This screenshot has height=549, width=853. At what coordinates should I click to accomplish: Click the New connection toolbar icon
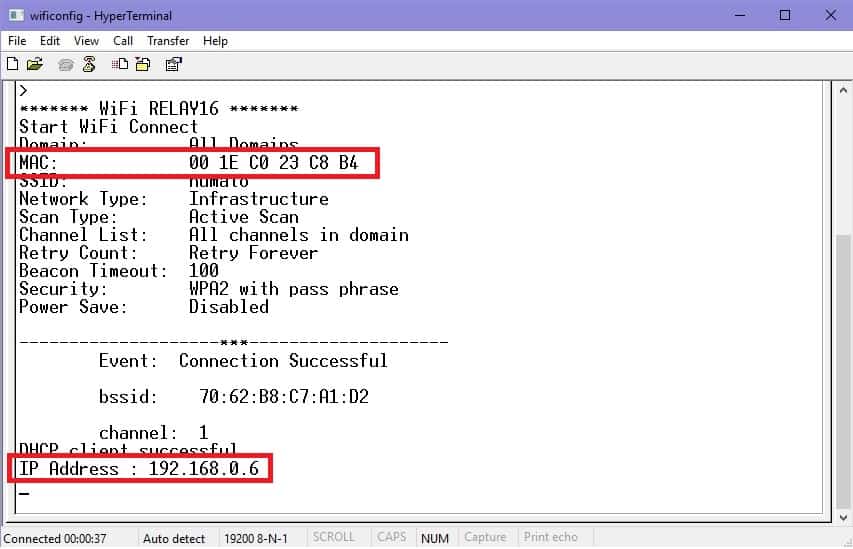12,64
